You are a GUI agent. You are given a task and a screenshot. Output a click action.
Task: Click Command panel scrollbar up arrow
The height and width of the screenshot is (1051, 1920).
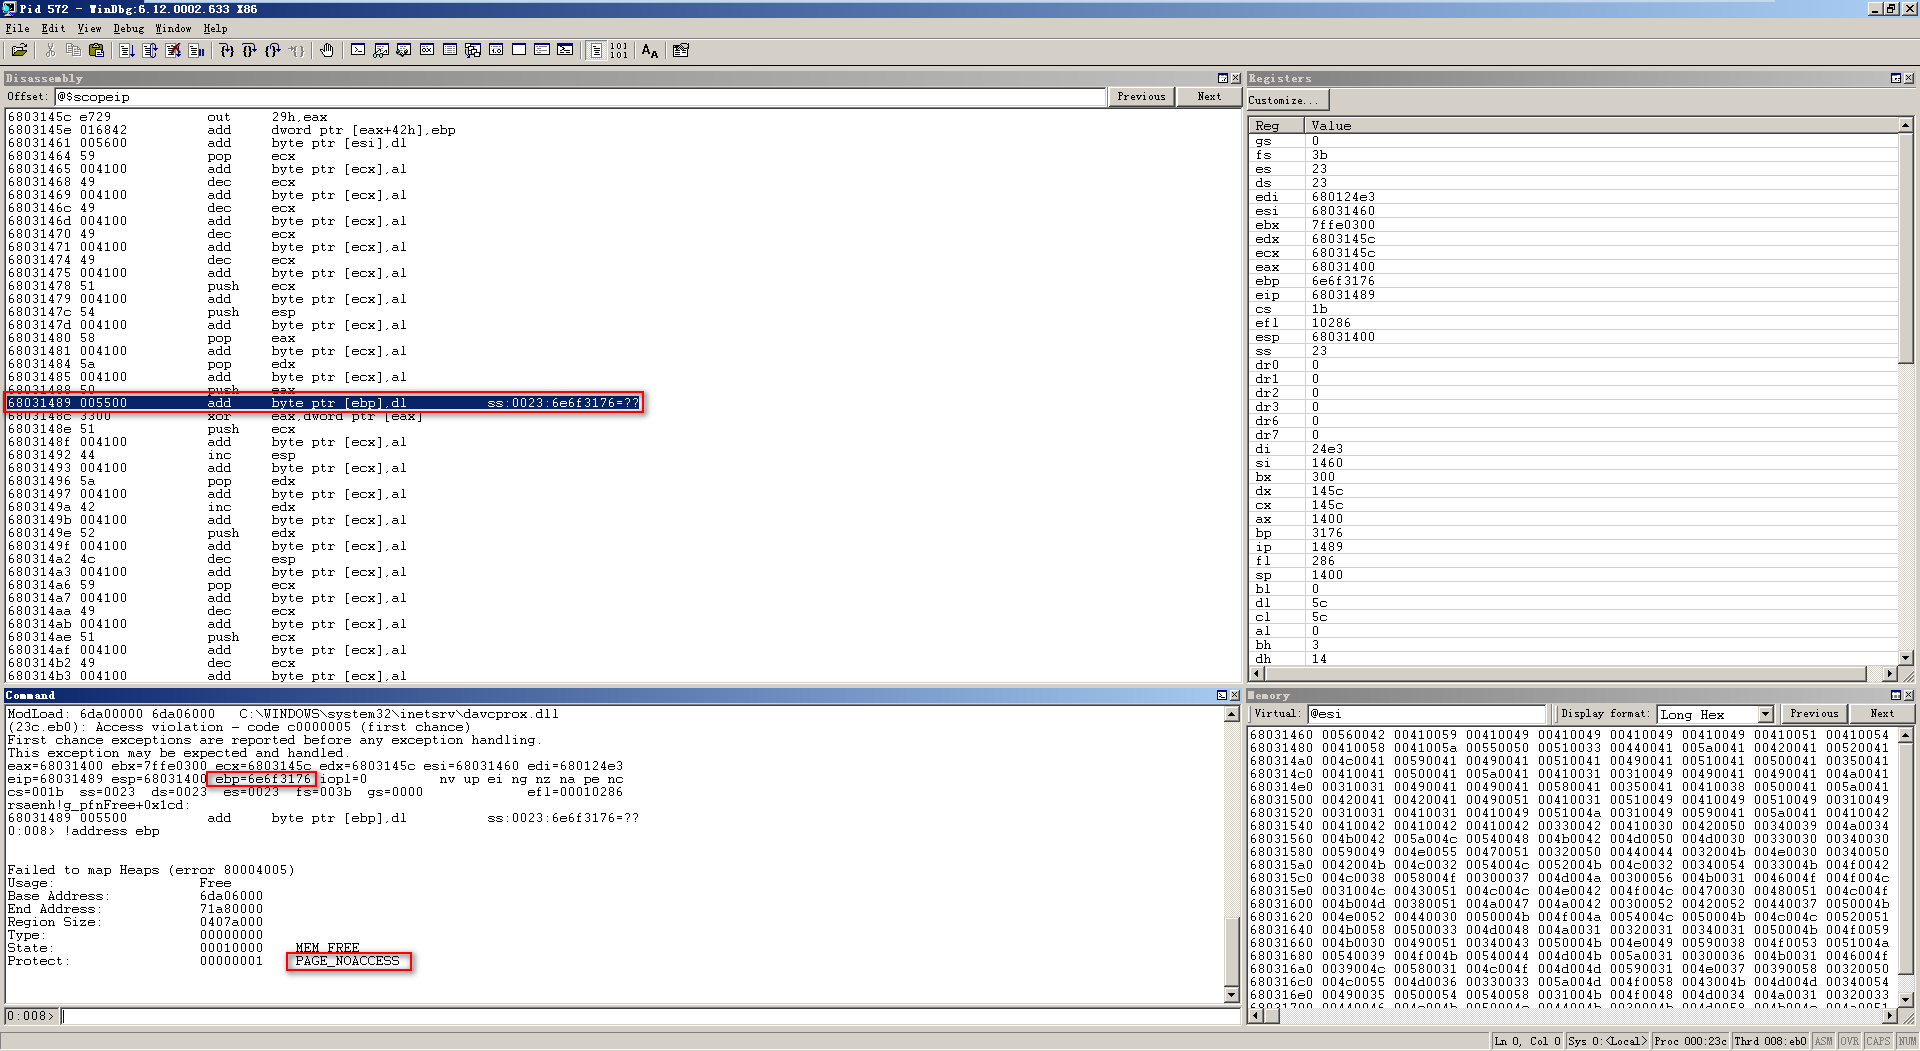[x=1232, y=714]
